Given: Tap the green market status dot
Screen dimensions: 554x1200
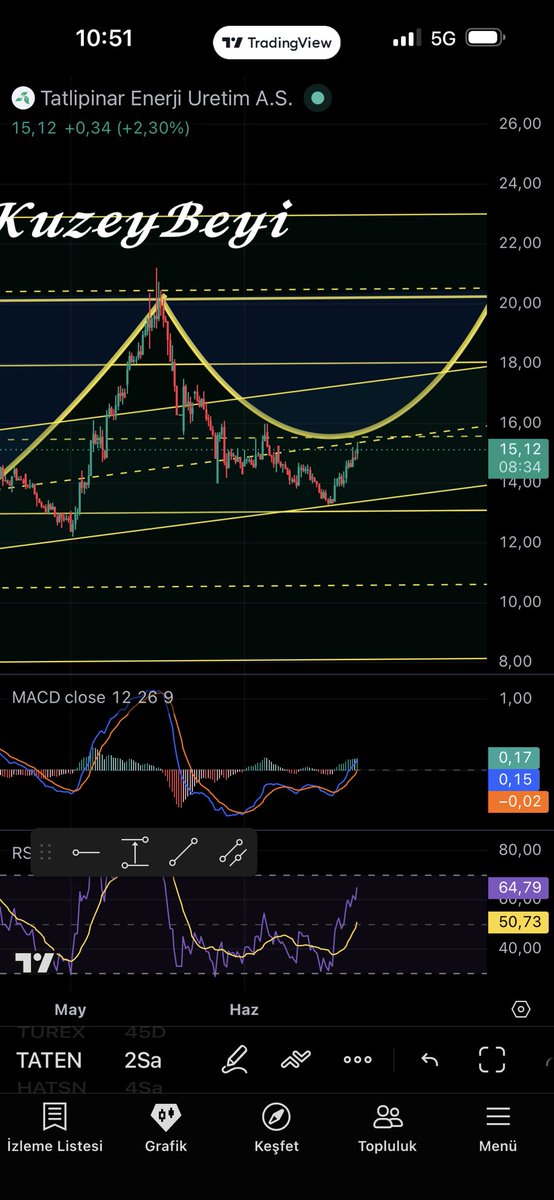Looking at the screenshot, I should click(x=317, y=98).
